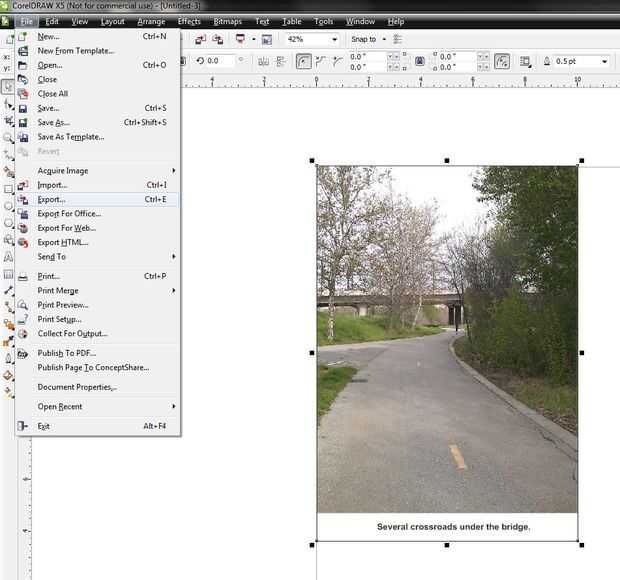Expand the Acquire Image submenu arrow
Viewport: 620px width, 580px height.
[x=174, y=170]
